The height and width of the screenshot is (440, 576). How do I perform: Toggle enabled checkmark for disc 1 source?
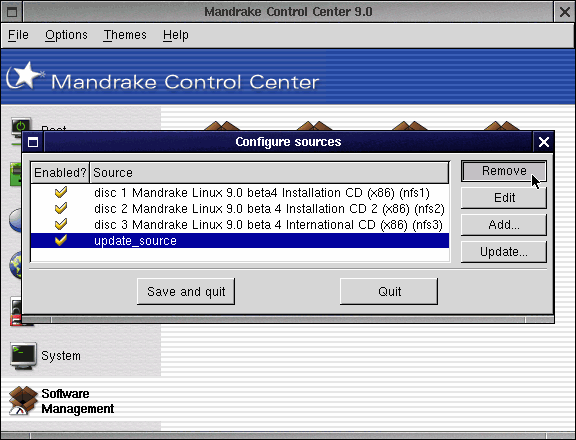point(61,192)
